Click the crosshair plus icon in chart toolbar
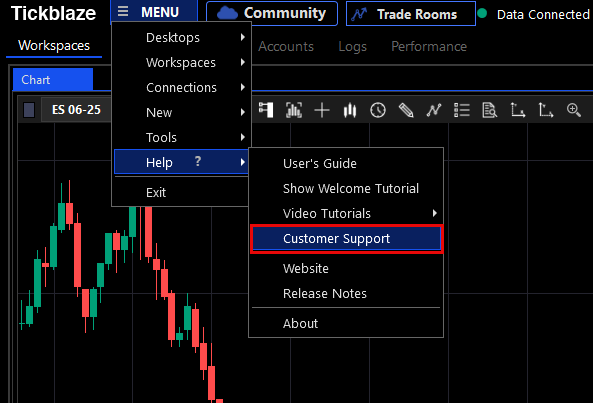 (322, 110)
